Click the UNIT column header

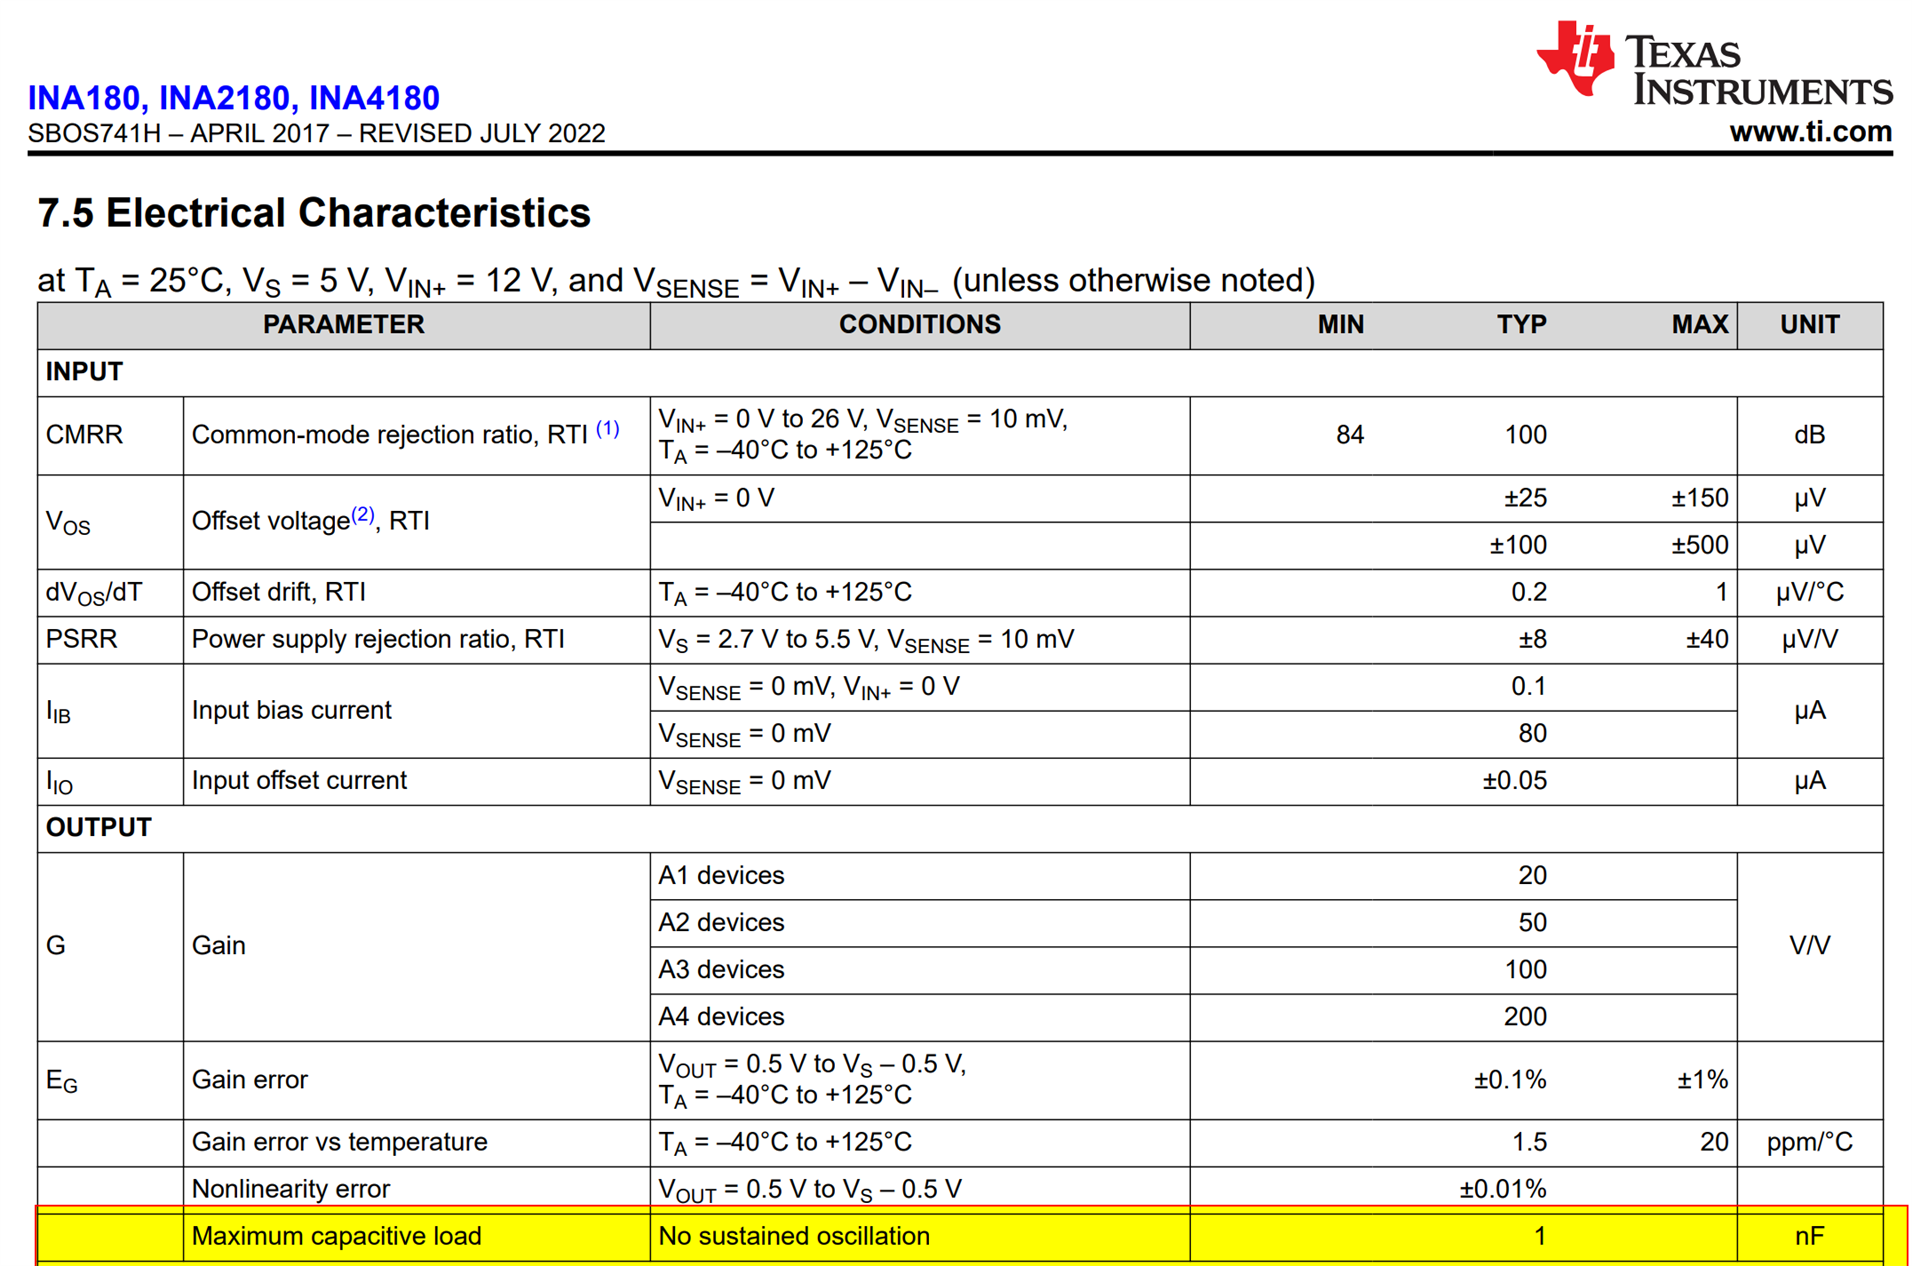(x=1809, y=325)
